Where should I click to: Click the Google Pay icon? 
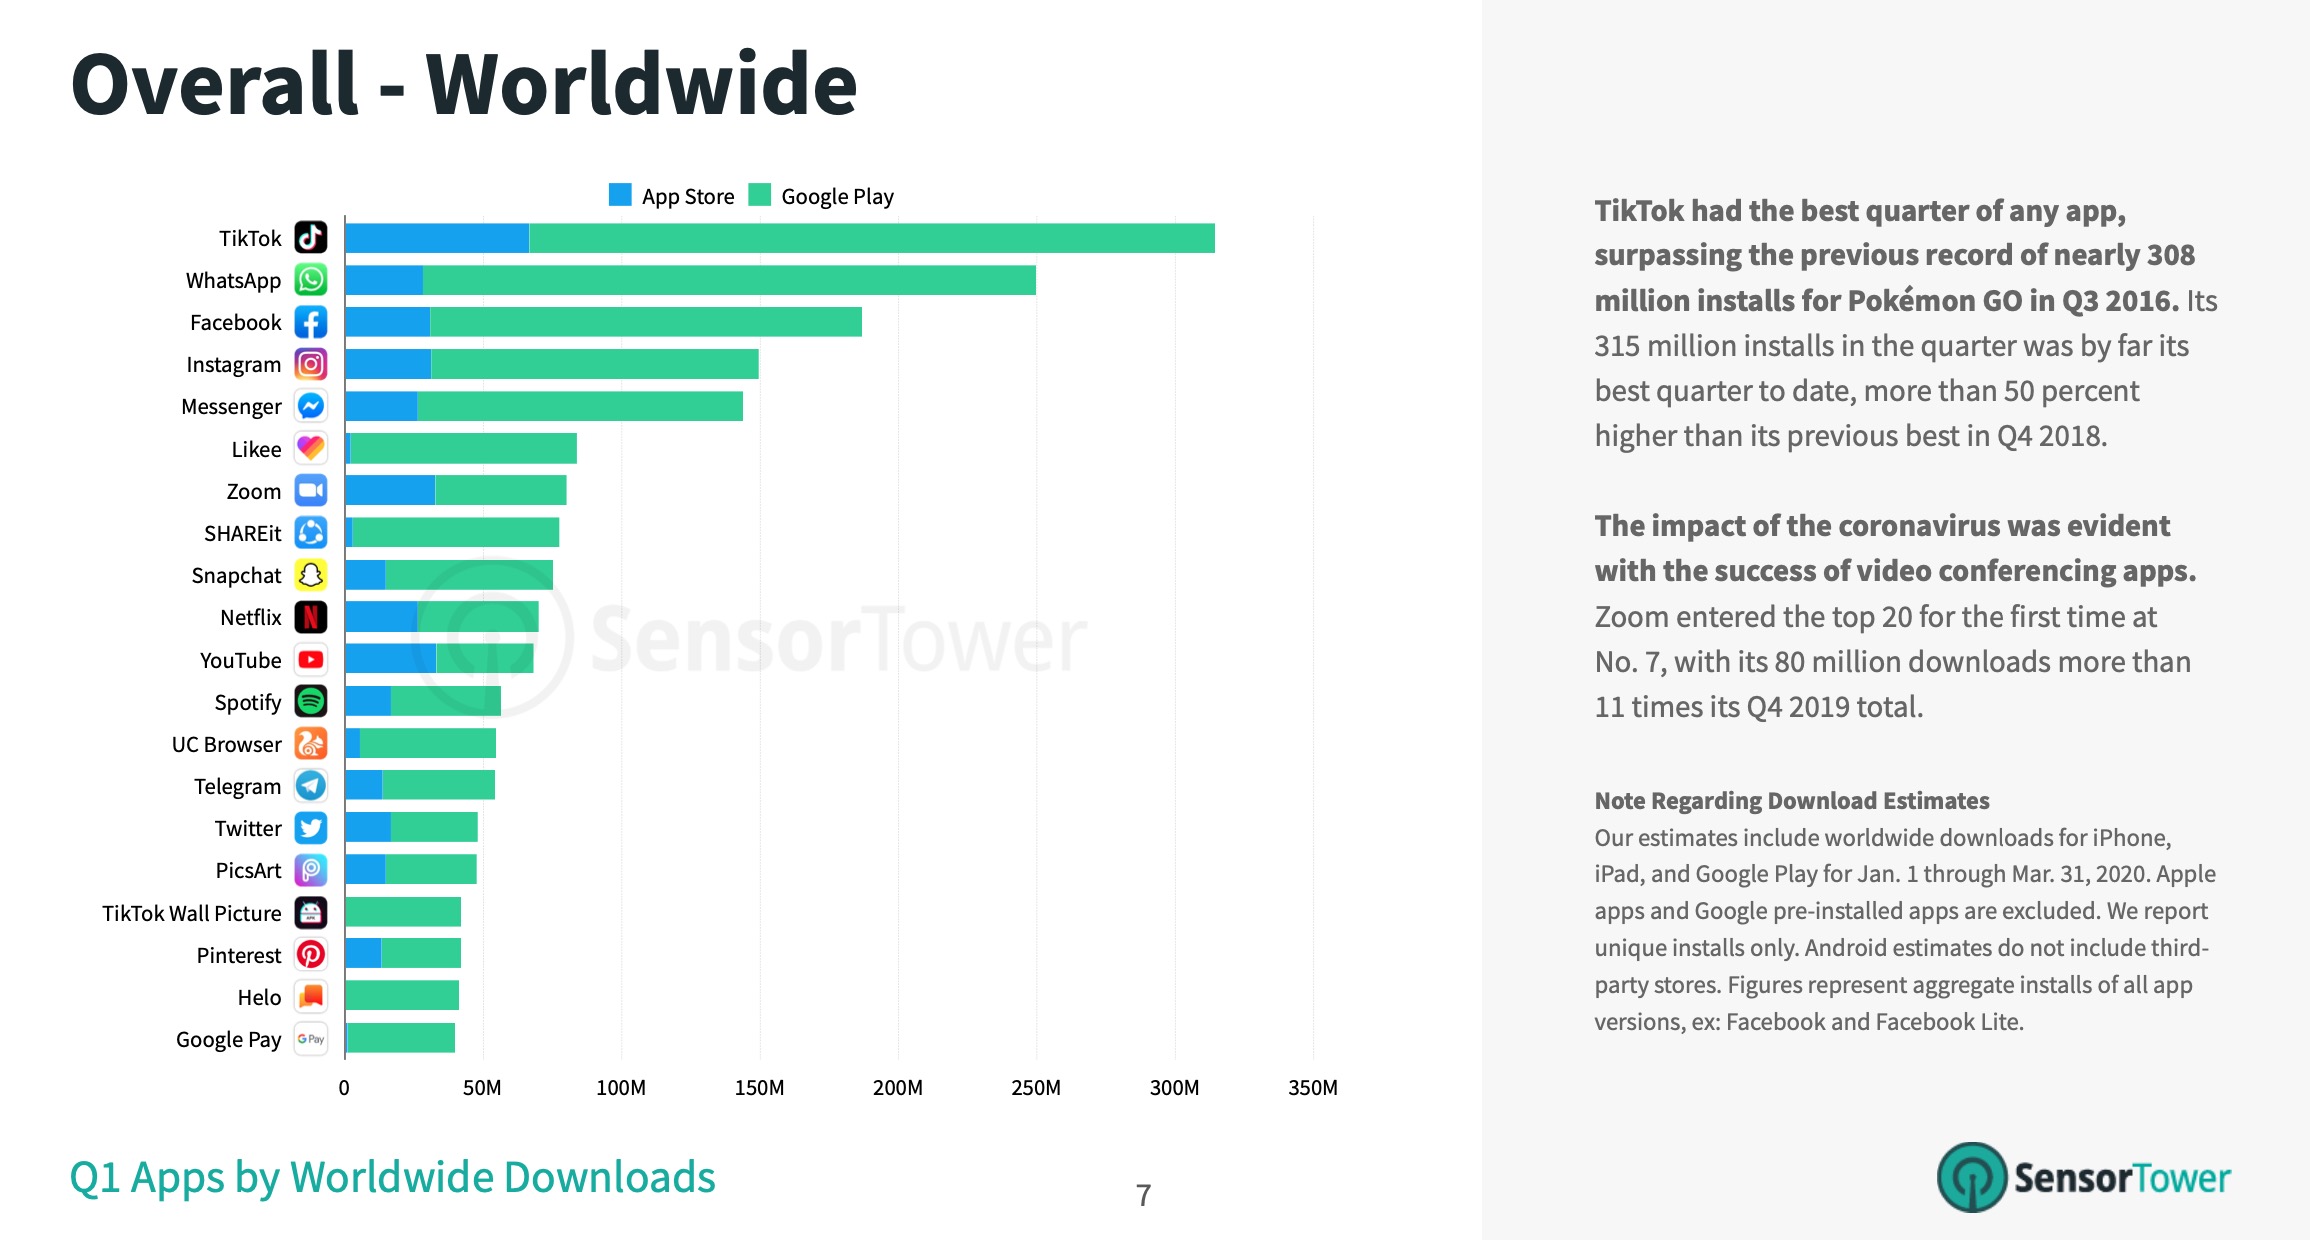tap(311, 1039)
